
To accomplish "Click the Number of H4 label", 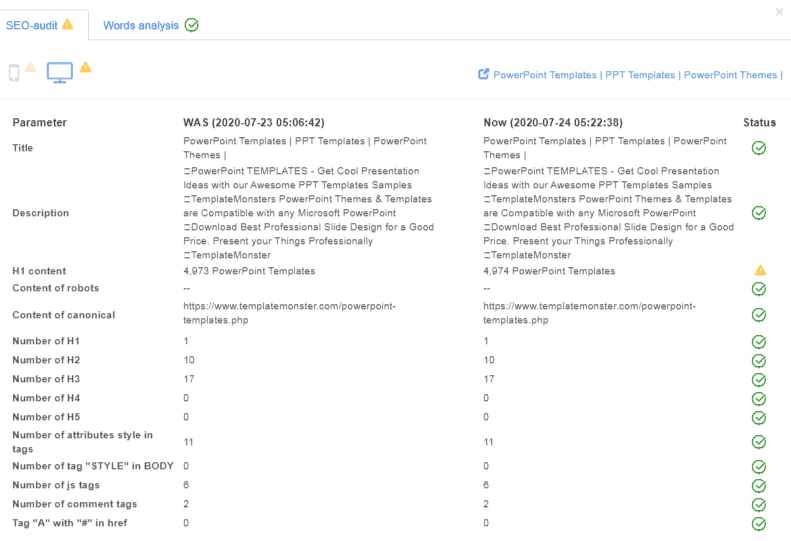I will coord(46,398).
